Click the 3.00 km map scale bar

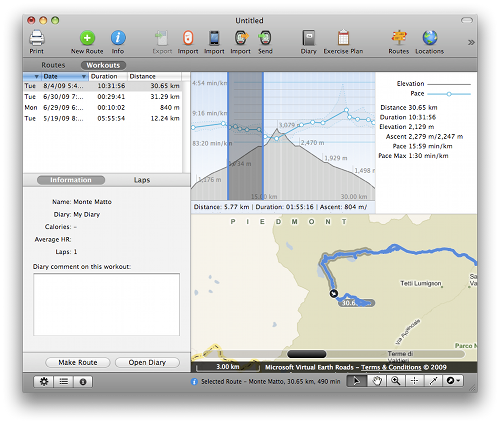point(228,367)
